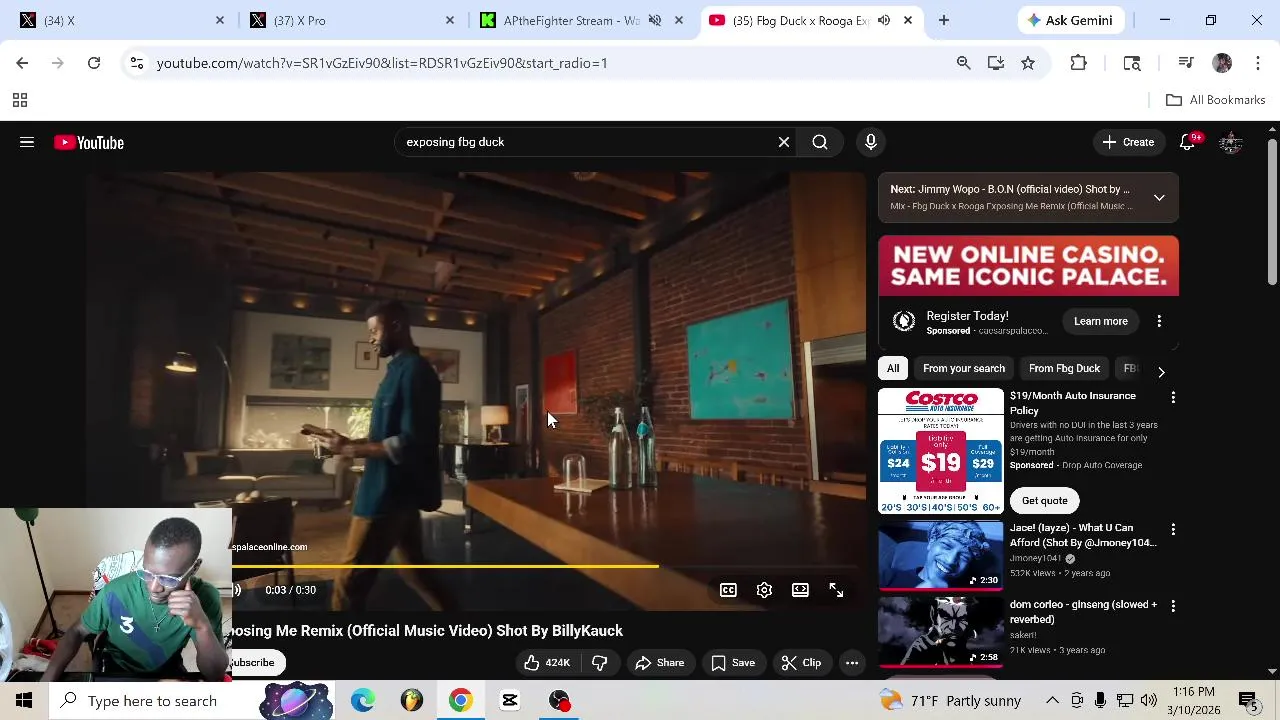Switch to the (34) X tab
This screenshot has height=720, width=1280.
click(120, 20)
